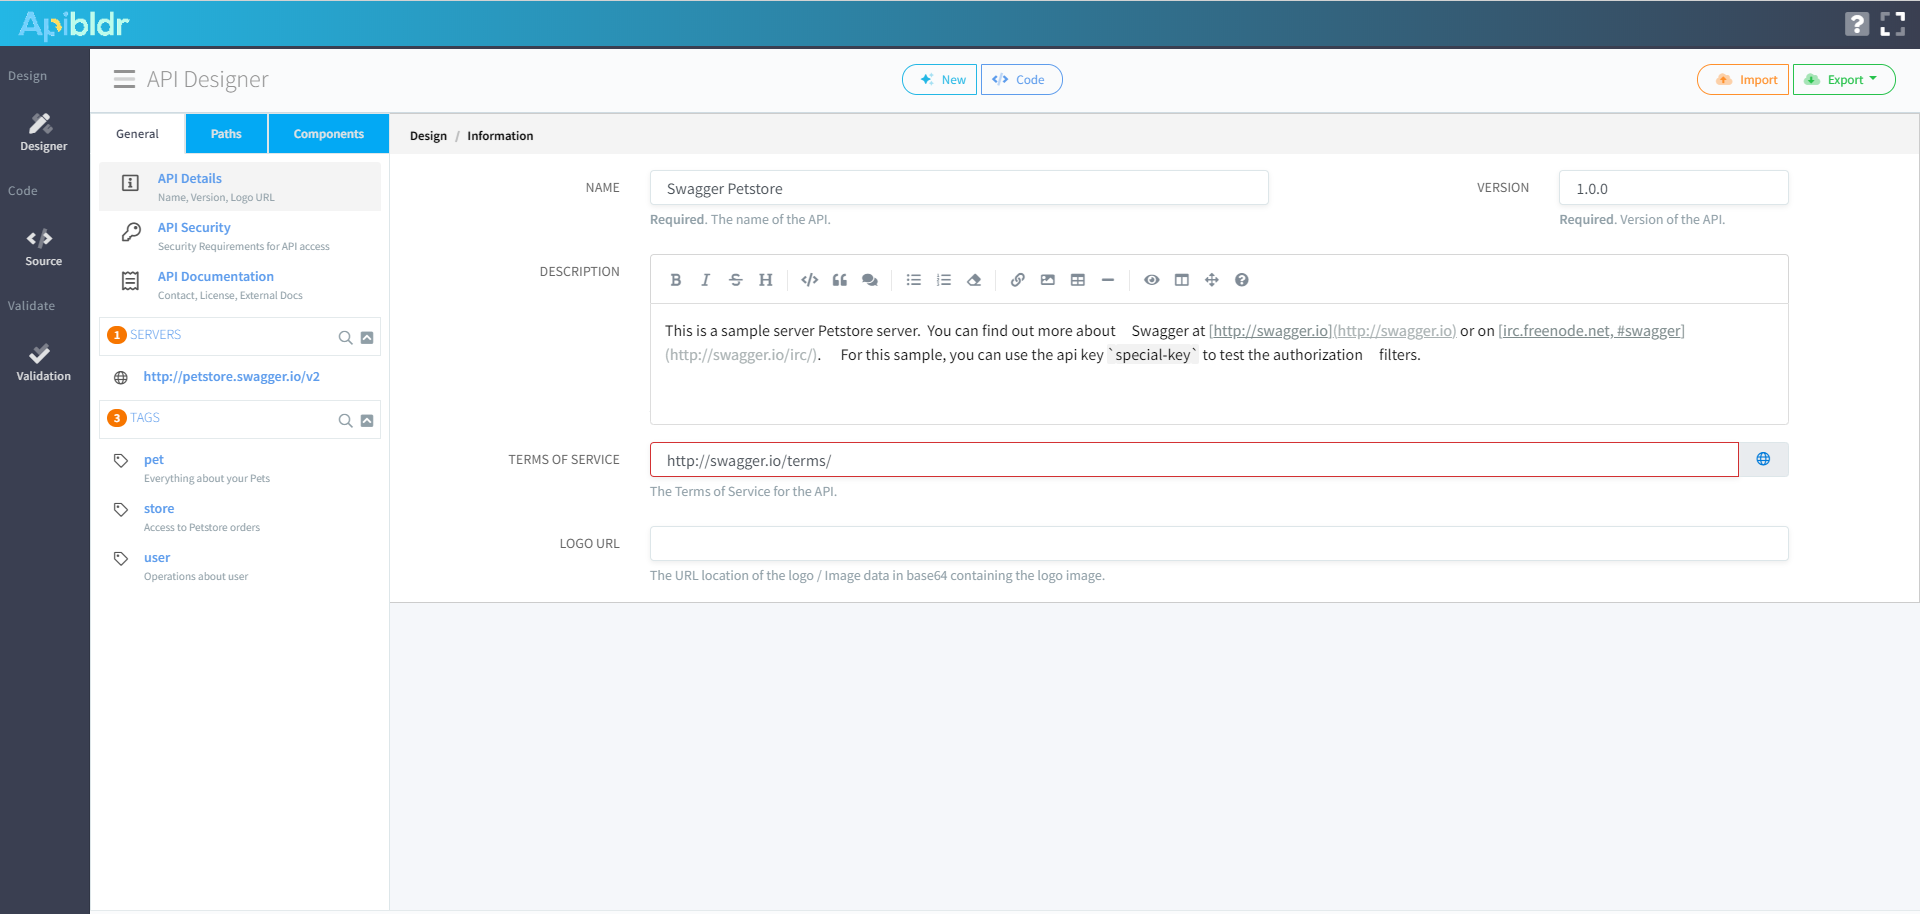Switch to the General tab
1920x914 pixels.
pyautogui.click(x=138, y=134)
